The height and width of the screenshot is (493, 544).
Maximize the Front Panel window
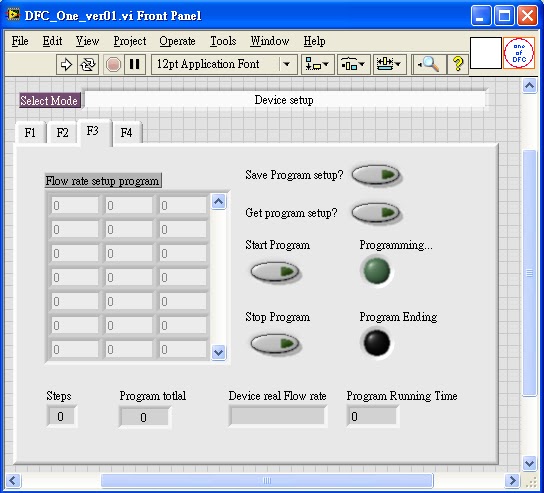504,16
